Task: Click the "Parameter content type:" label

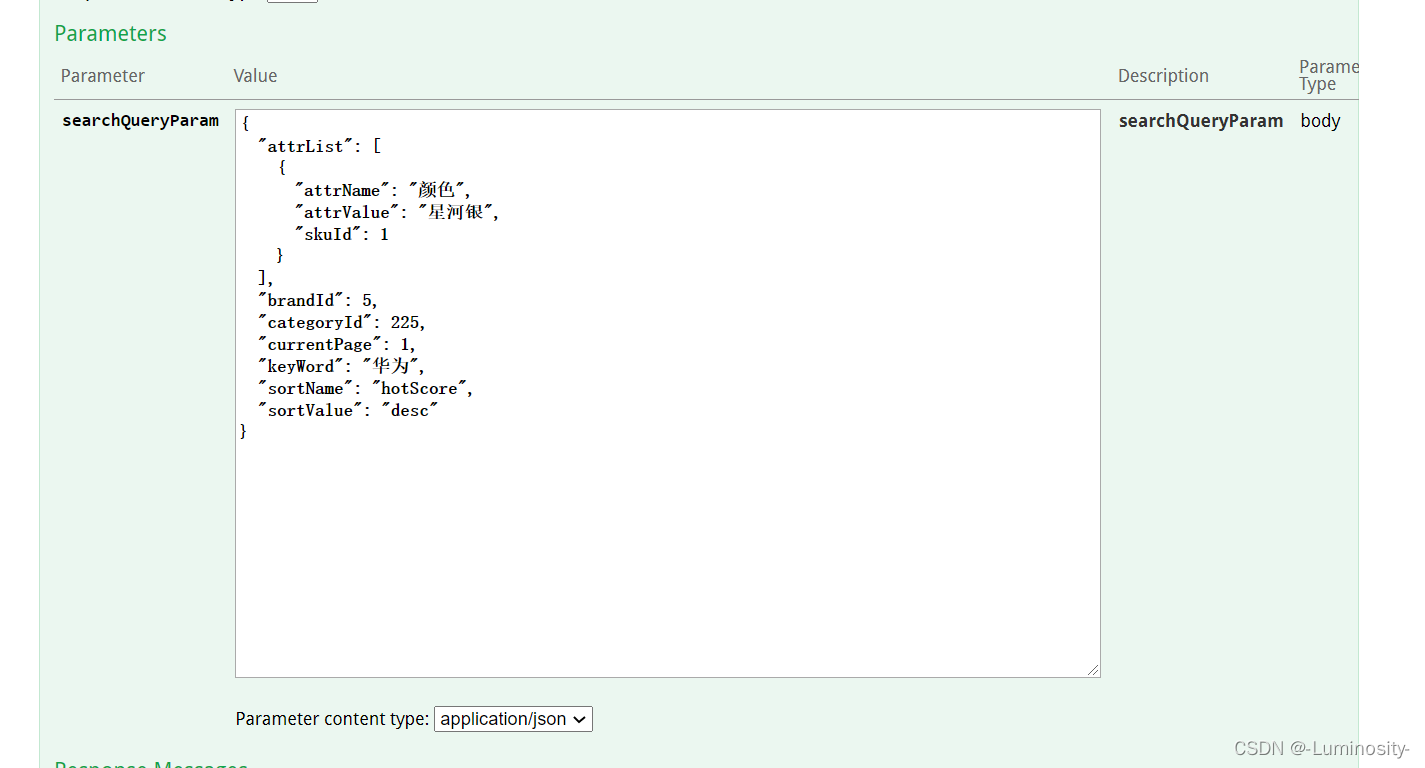Action: [332, 719]
